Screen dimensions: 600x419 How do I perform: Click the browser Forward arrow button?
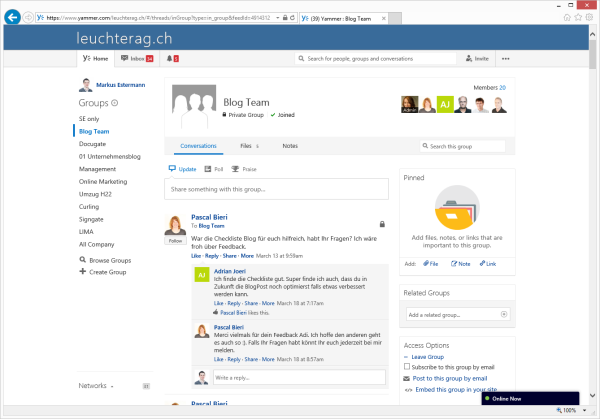(x=28, y=18)
